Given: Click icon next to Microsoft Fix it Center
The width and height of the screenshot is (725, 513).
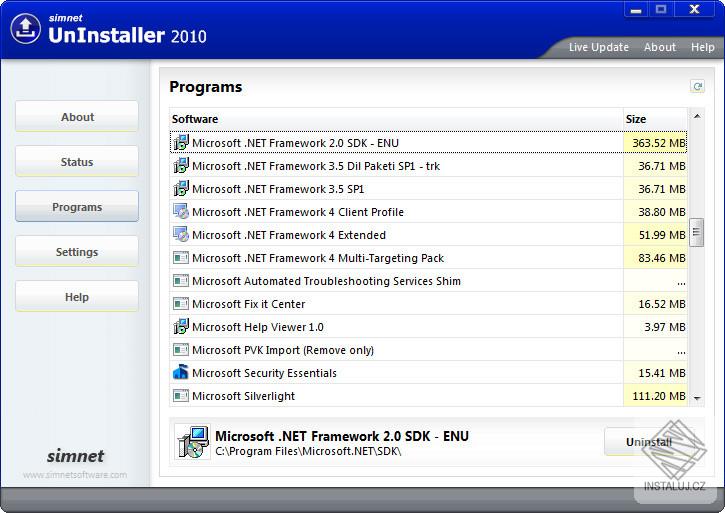Looking at the screenshot, I should [181, 304].
